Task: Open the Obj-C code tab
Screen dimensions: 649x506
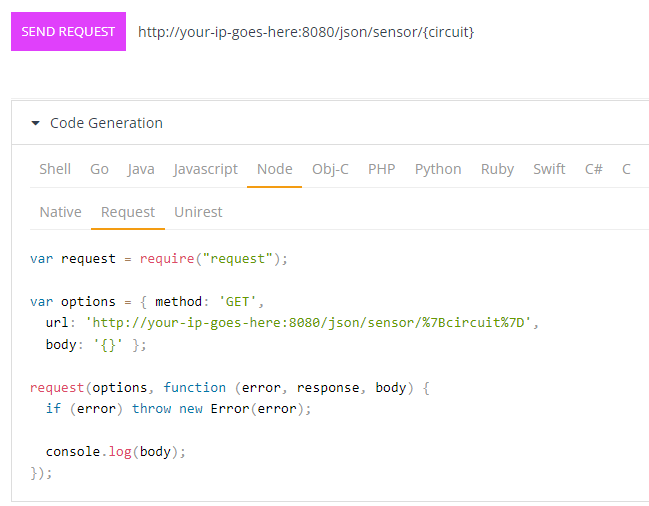Action: tap(330, 169)
